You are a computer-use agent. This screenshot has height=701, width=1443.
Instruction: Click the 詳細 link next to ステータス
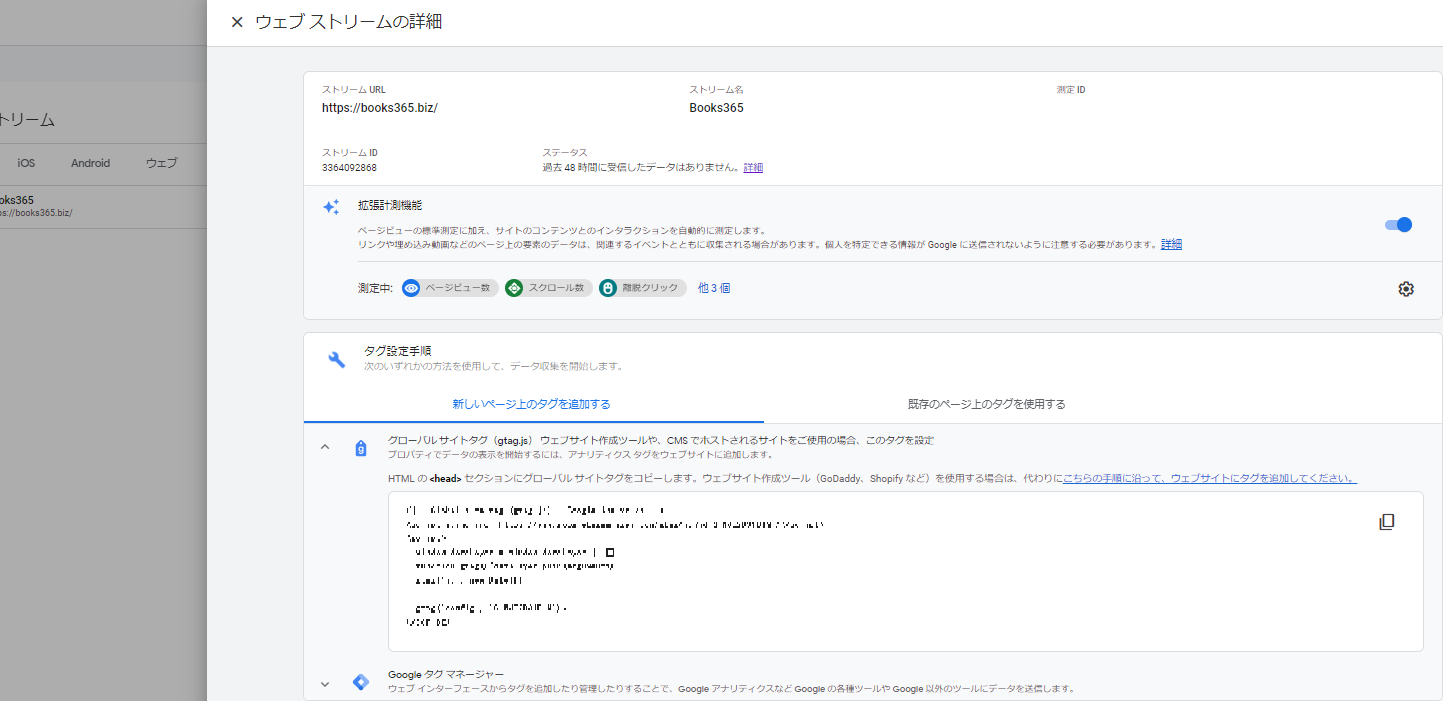pos(751,167)
